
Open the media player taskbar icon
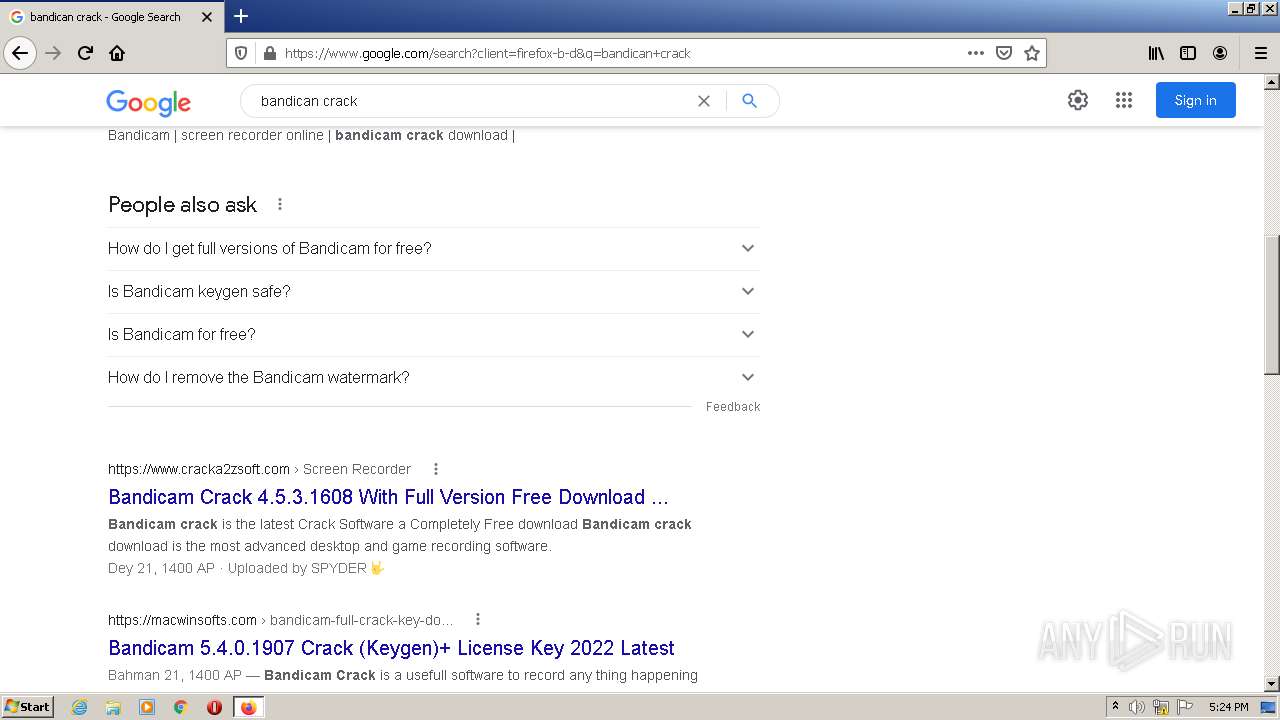tap(147, 707)
